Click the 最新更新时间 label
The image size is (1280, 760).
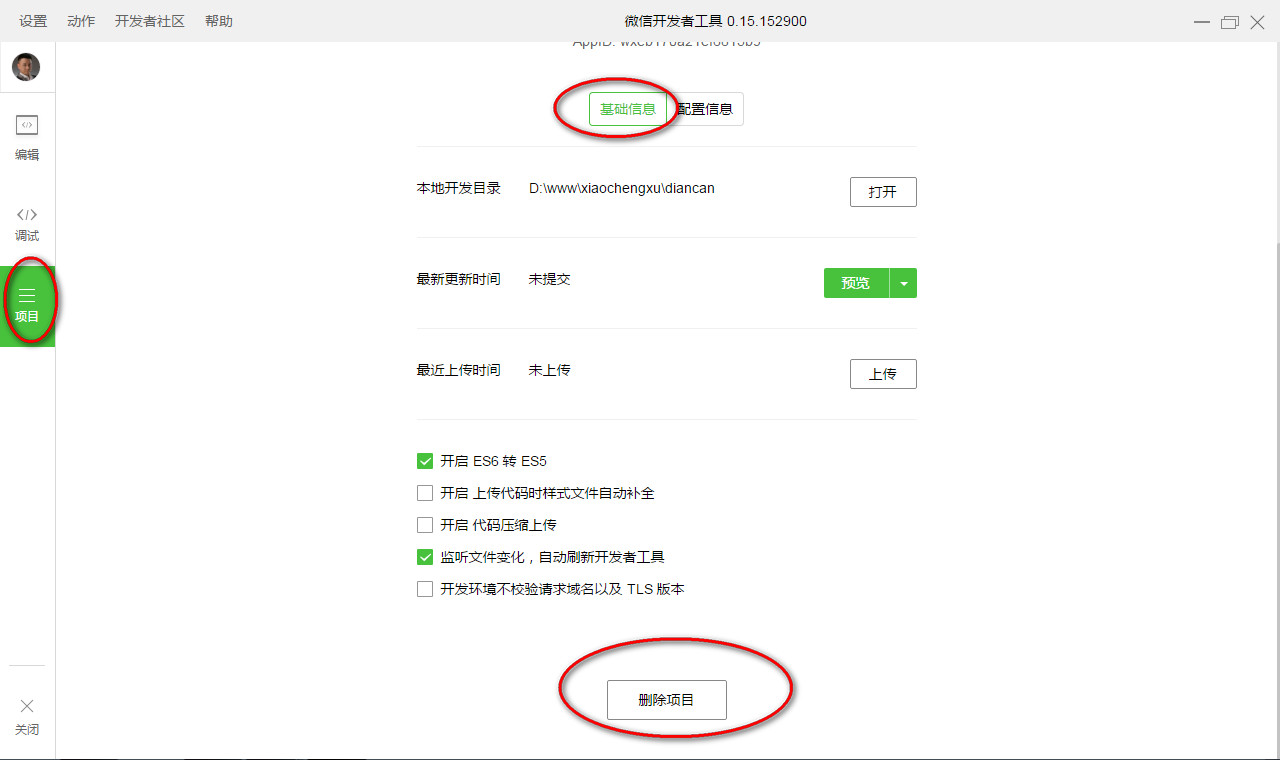coord(458,279)
